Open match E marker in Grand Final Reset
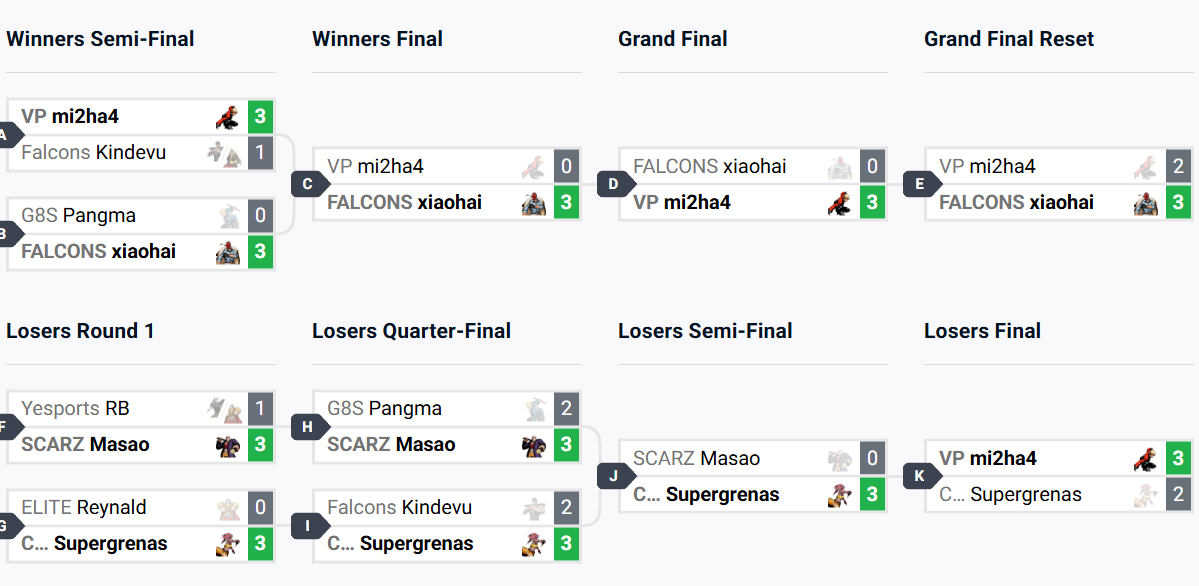1199x586 pixels. point(921,184)
